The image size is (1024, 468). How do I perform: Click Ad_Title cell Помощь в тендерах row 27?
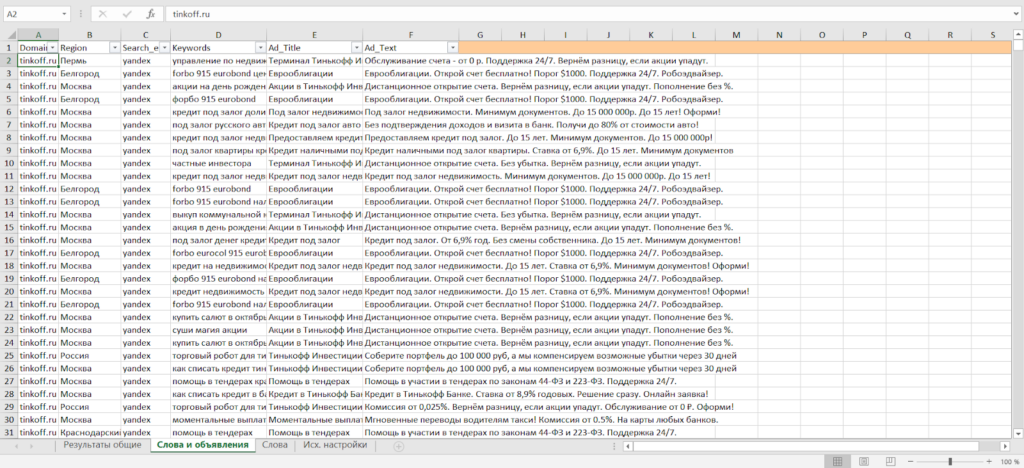(315, 381)
